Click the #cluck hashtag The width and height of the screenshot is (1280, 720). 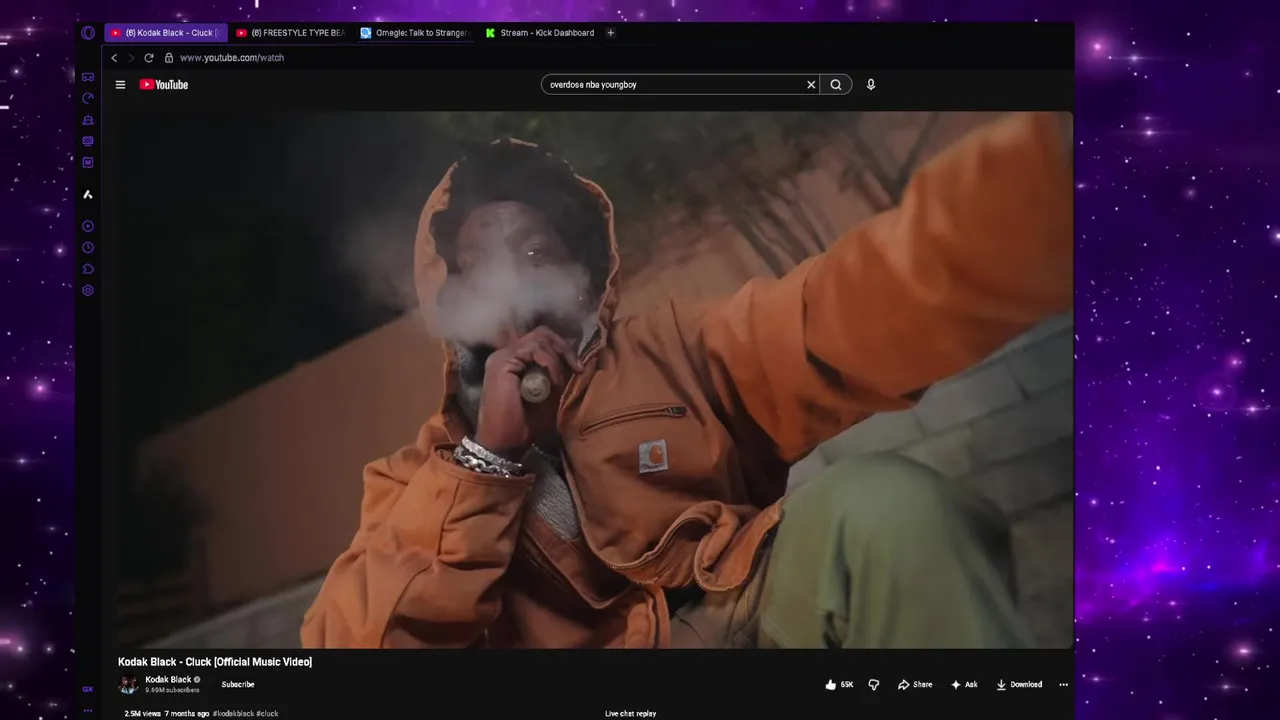point(267,714)
